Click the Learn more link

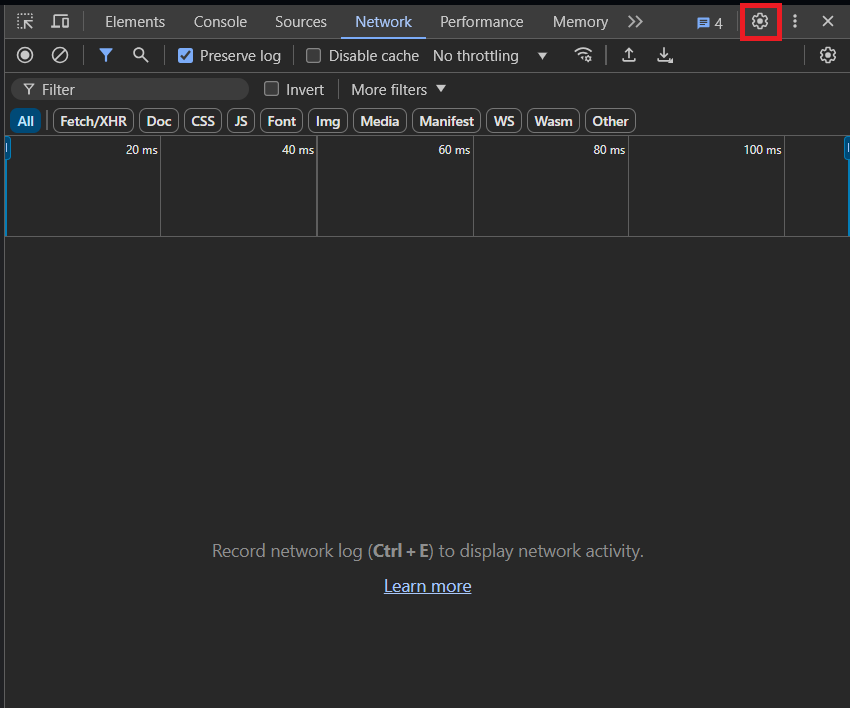(x=427, y=586)
